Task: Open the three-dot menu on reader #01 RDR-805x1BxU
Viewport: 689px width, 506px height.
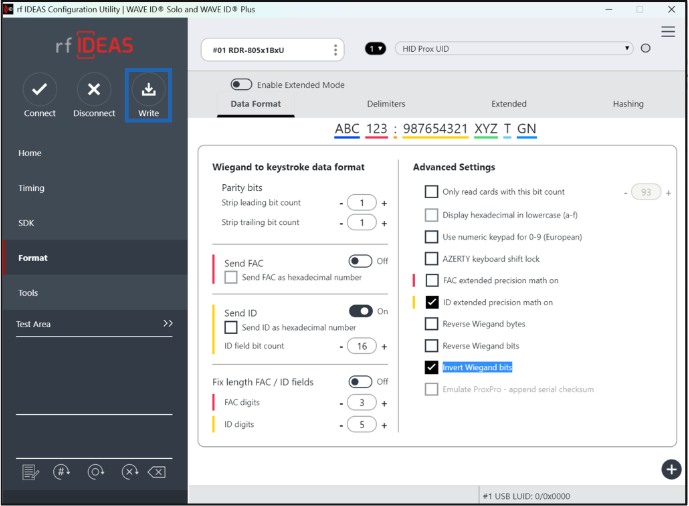Action: click(x=335, y=50)
